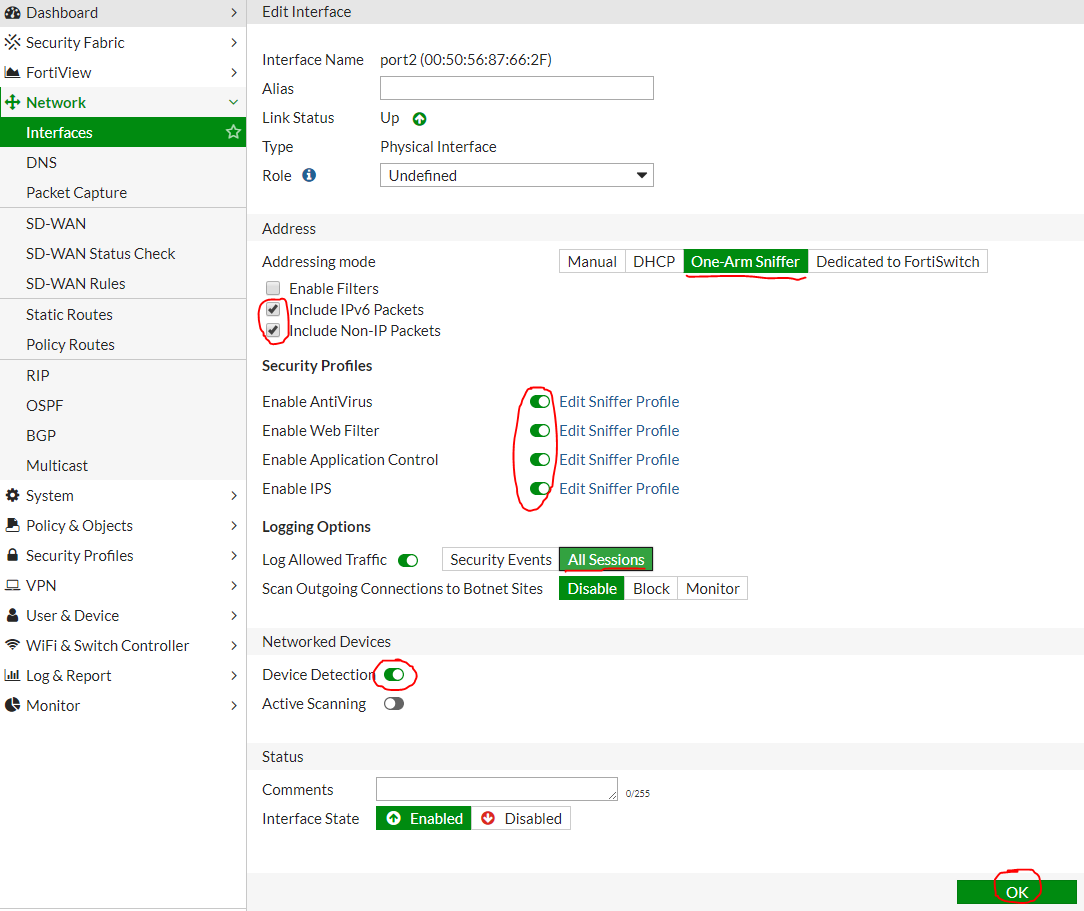
Task: Click the Comments text box
Action: [497, 789]
